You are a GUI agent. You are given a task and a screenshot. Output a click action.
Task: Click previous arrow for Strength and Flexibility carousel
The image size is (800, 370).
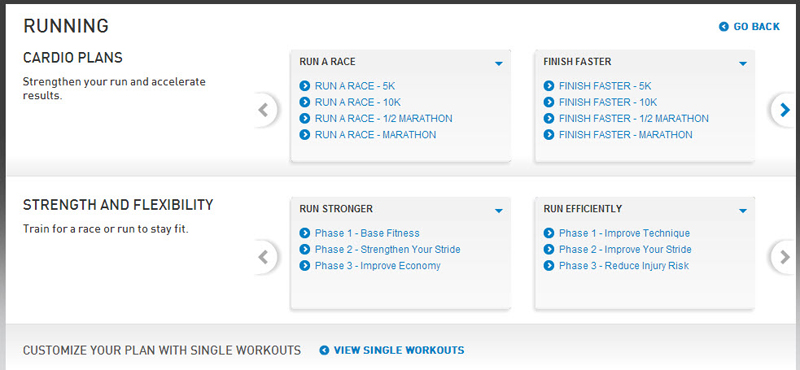(264, 257)
